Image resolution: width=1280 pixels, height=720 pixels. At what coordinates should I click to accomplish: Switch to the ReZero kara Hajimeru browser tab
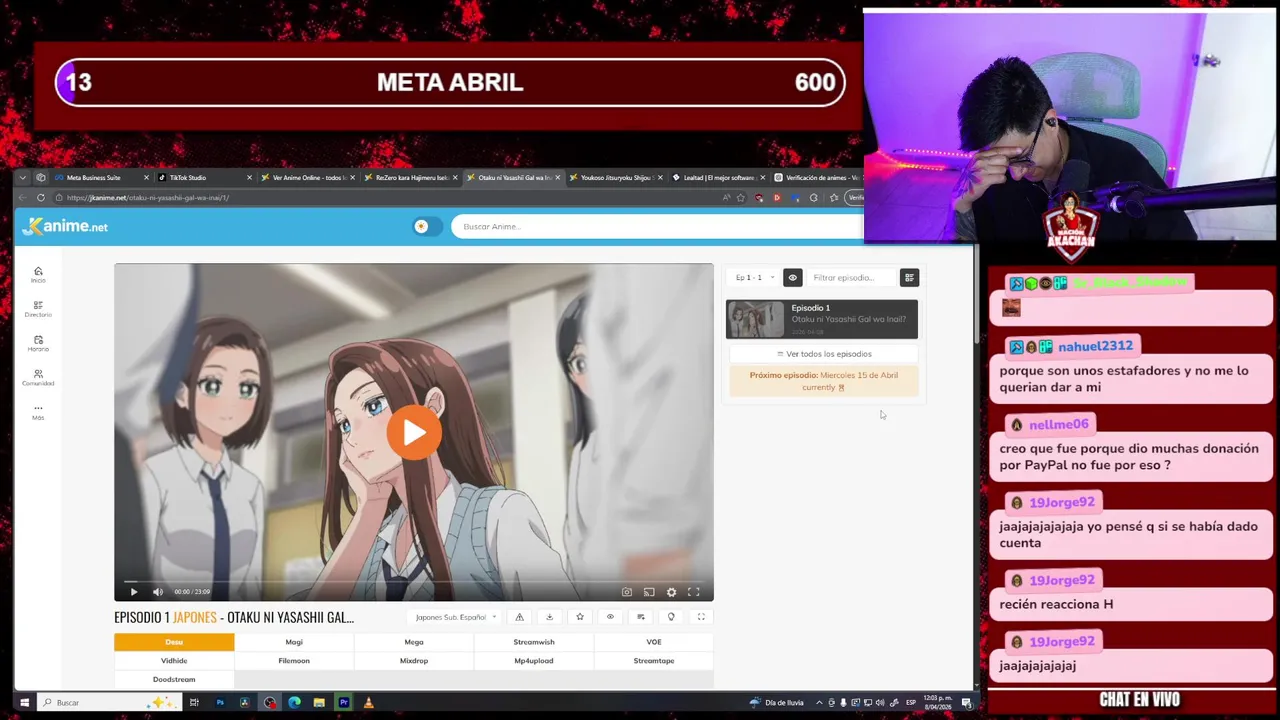411,177
